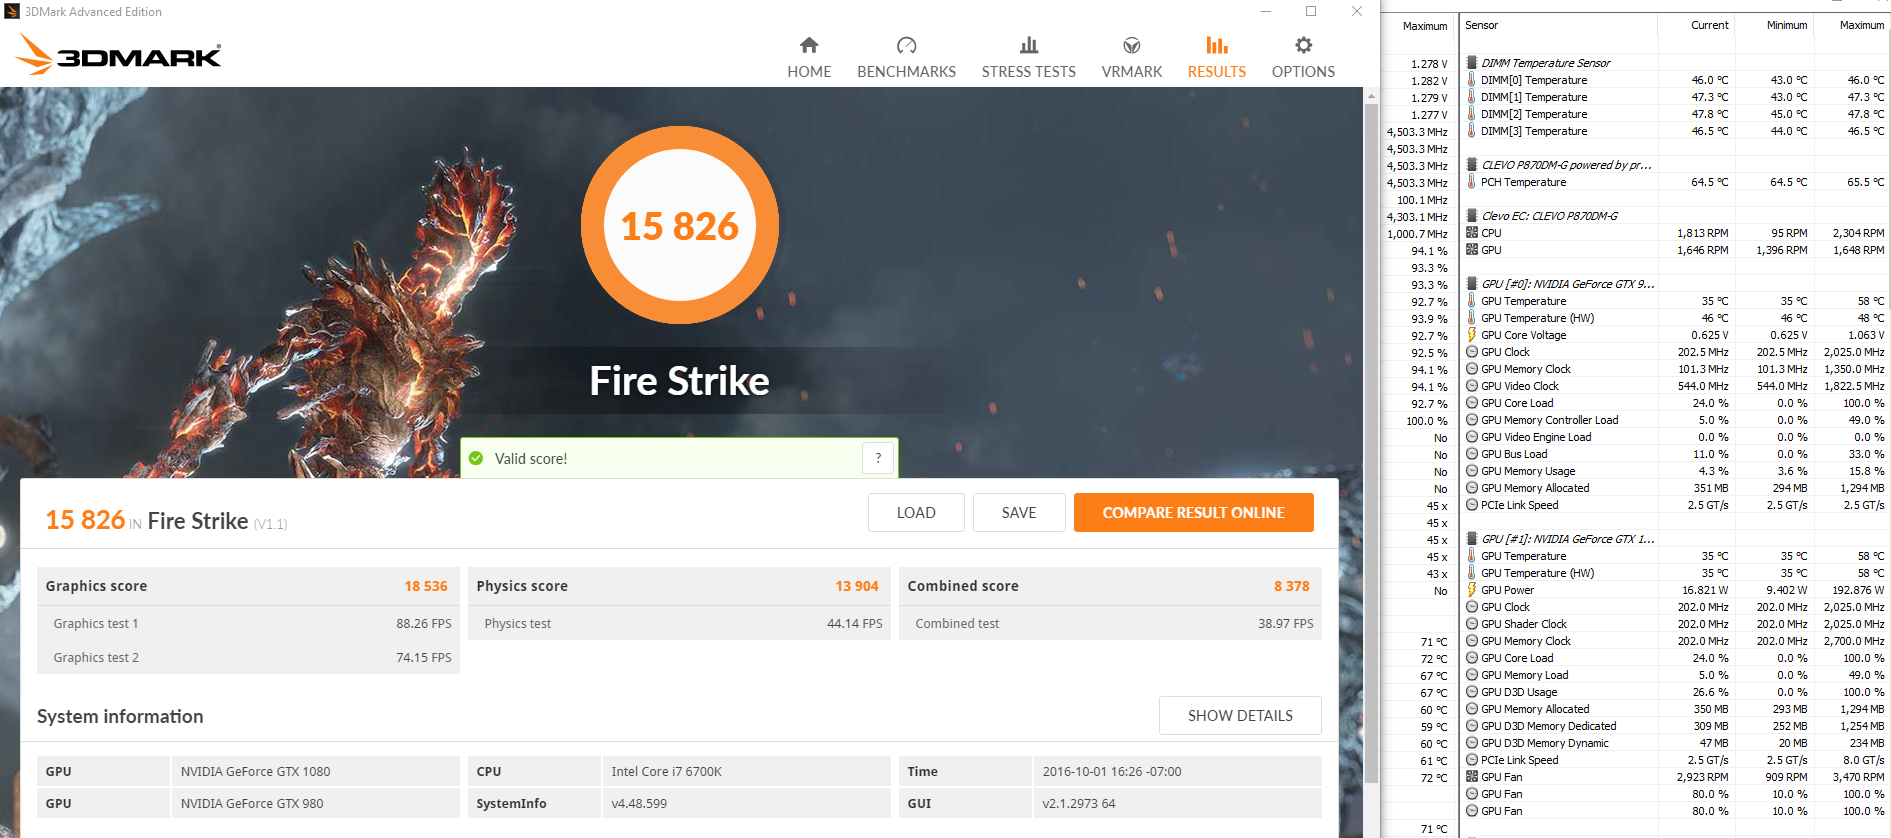Viewport: 1891px width, 838px height.
Task: Click COMPARE RESULT ONLINE
Action: [1193, 512]
